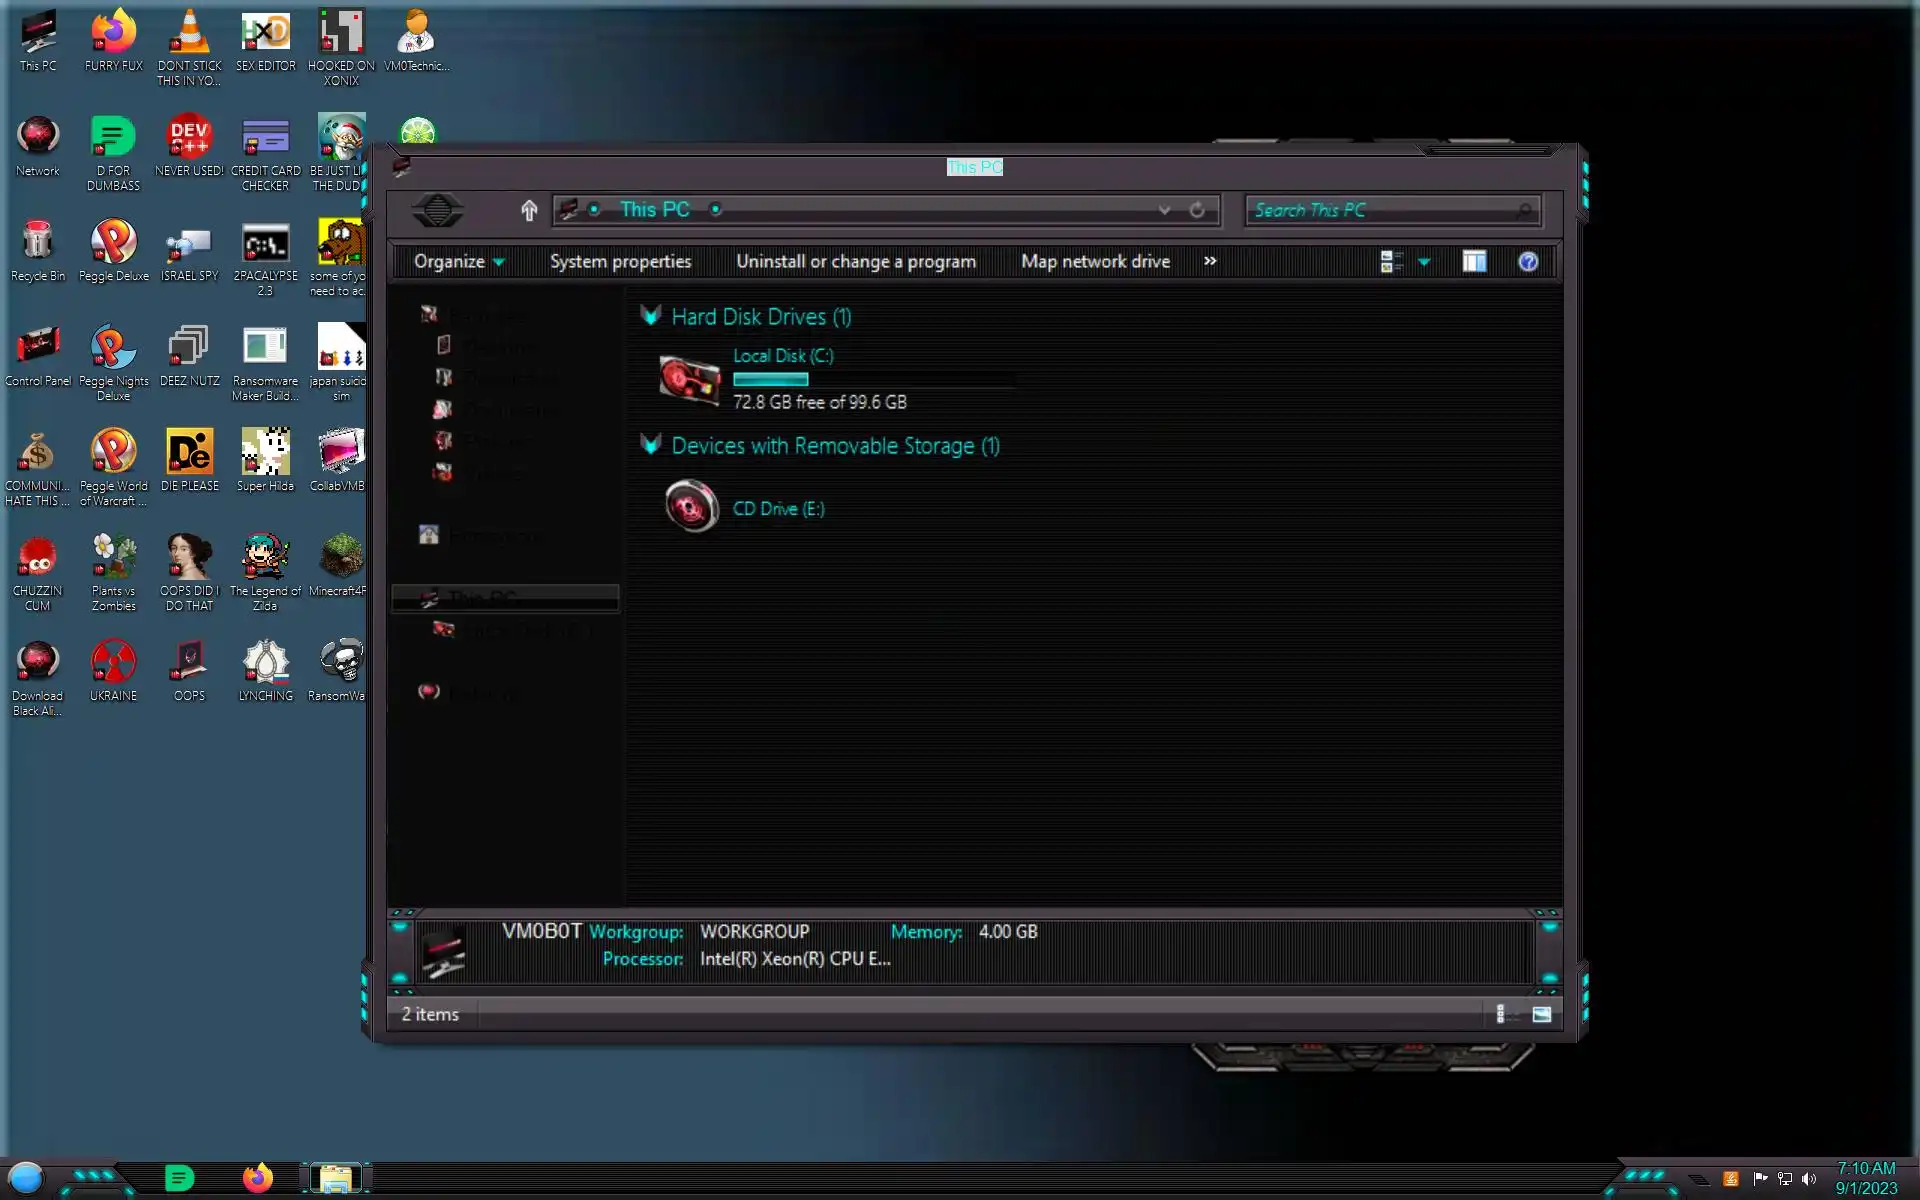Switch to details view in status bar
The height and width of the screenshot is (1200, 1920).
[x=1500, y=1014]
